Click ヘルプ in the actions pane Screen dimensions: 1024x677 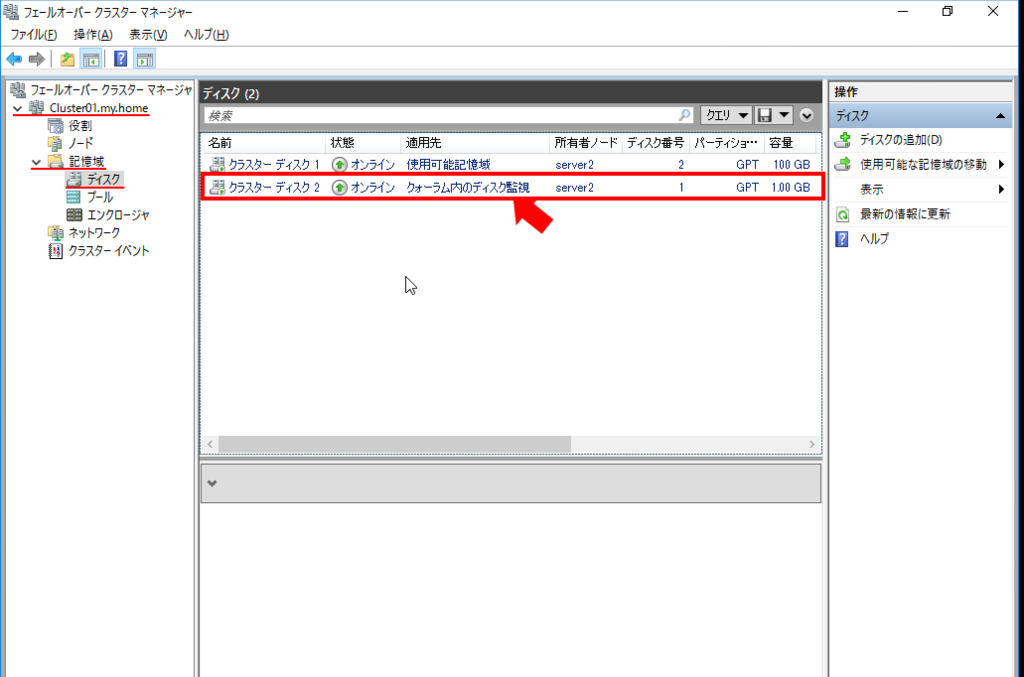coord(874,239)
